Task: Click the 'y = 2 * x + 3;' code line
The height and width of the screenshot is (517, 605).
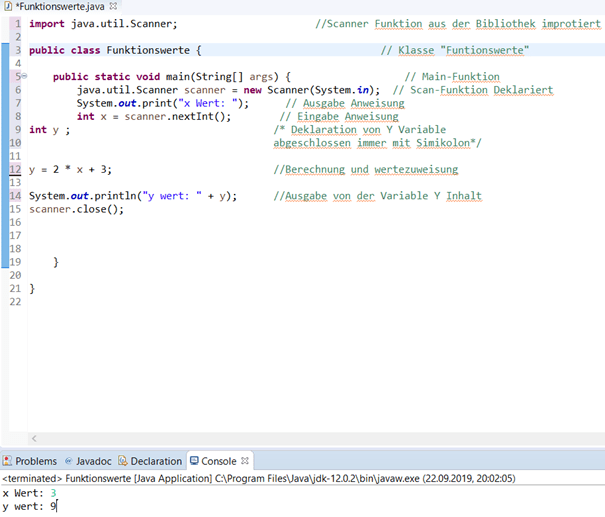Action: (70, 170)
